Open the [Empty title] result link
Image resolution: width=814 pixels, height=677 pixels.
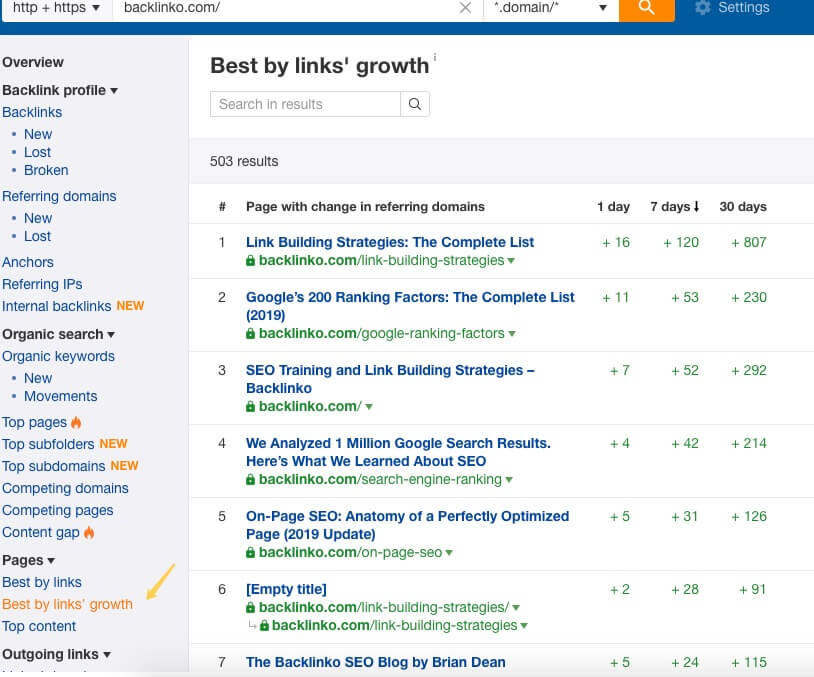click(286, 589)
